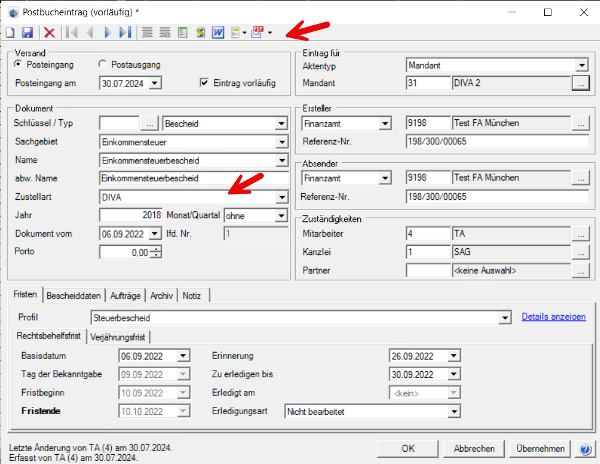Switch to the Bescheiddaten tab

pos(73,296)
